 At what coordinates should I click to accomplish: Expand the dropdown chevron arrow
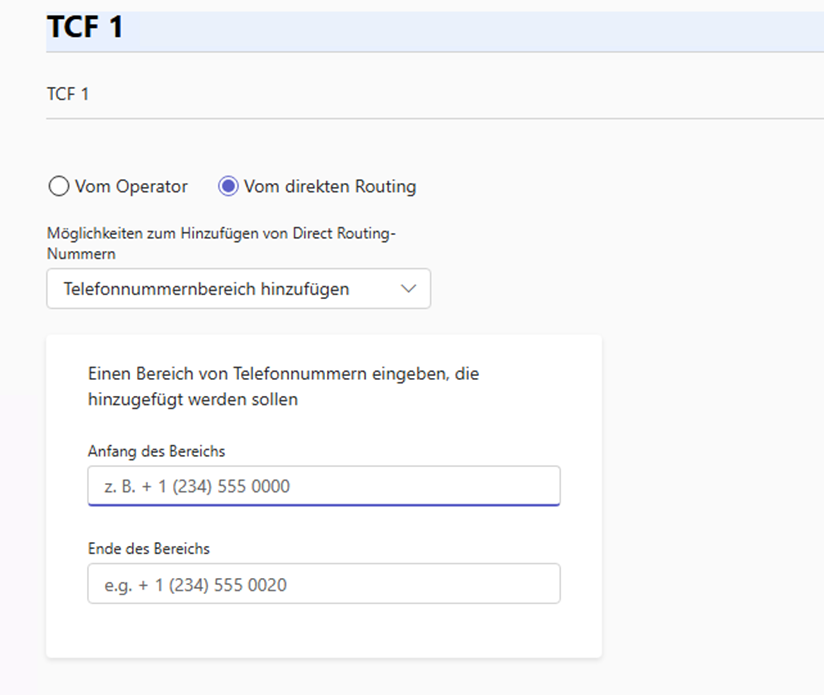[408, 288]
